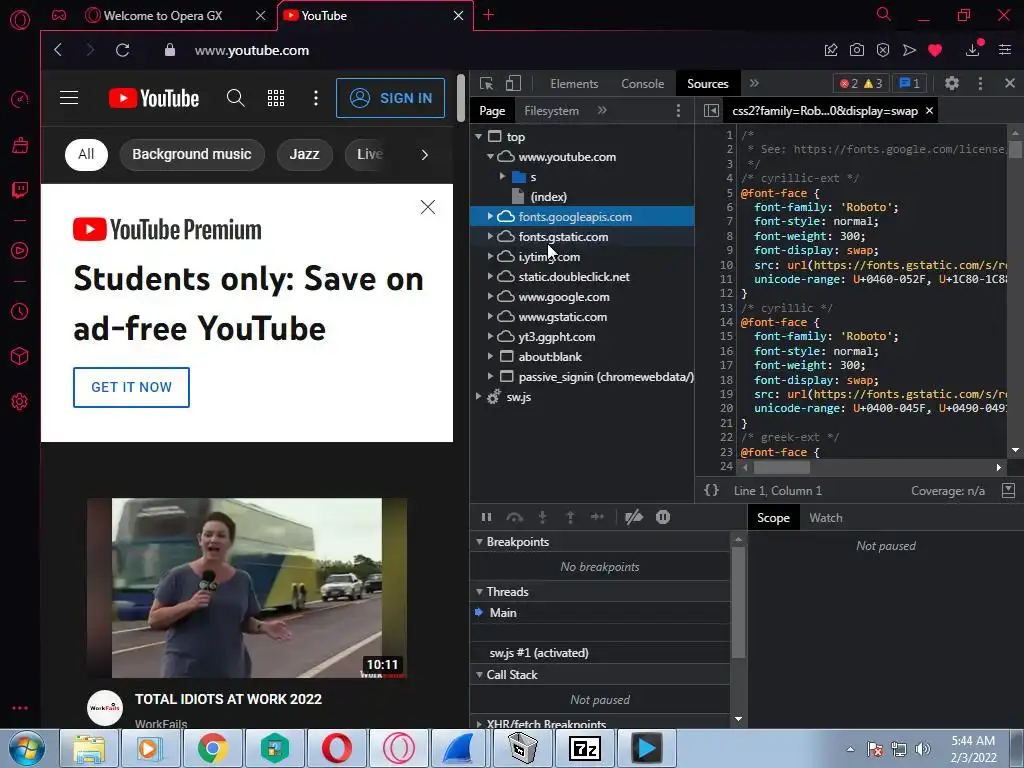This screenshot has height=768, width=1024.
Task: Select the Scope tab
Action: (x=773, y=518)
